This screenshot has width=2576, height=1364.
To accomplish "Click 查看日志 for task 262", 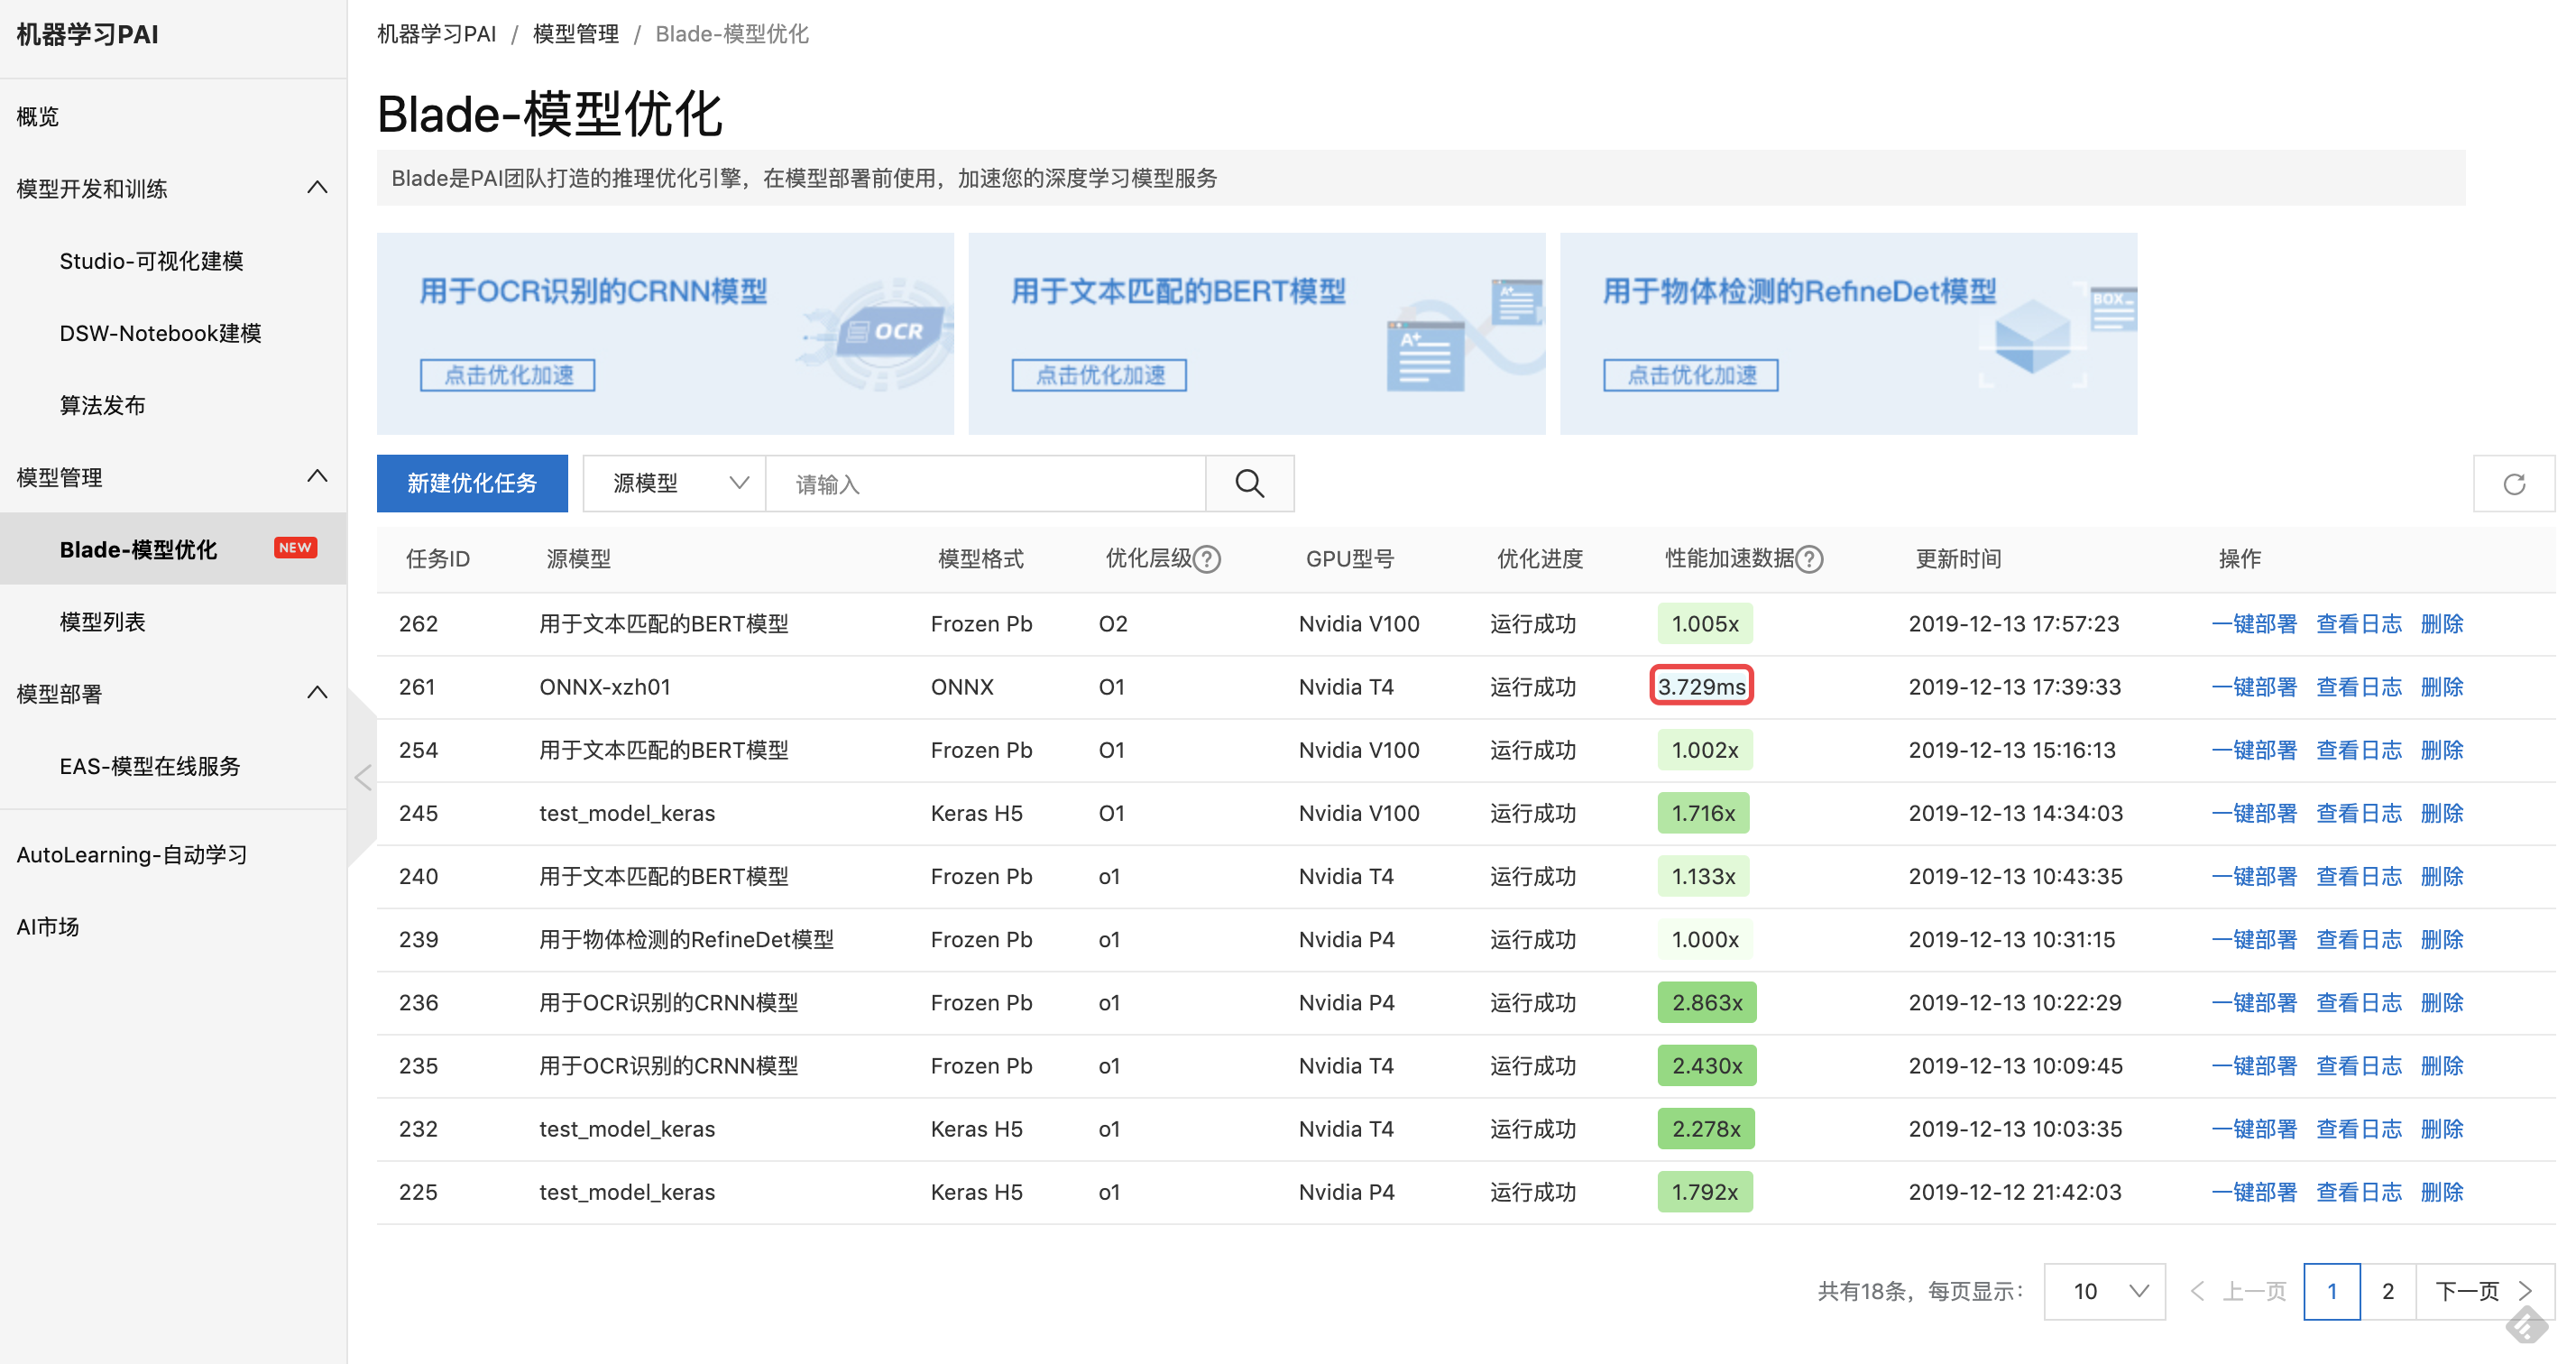I will pos(2359,624).
